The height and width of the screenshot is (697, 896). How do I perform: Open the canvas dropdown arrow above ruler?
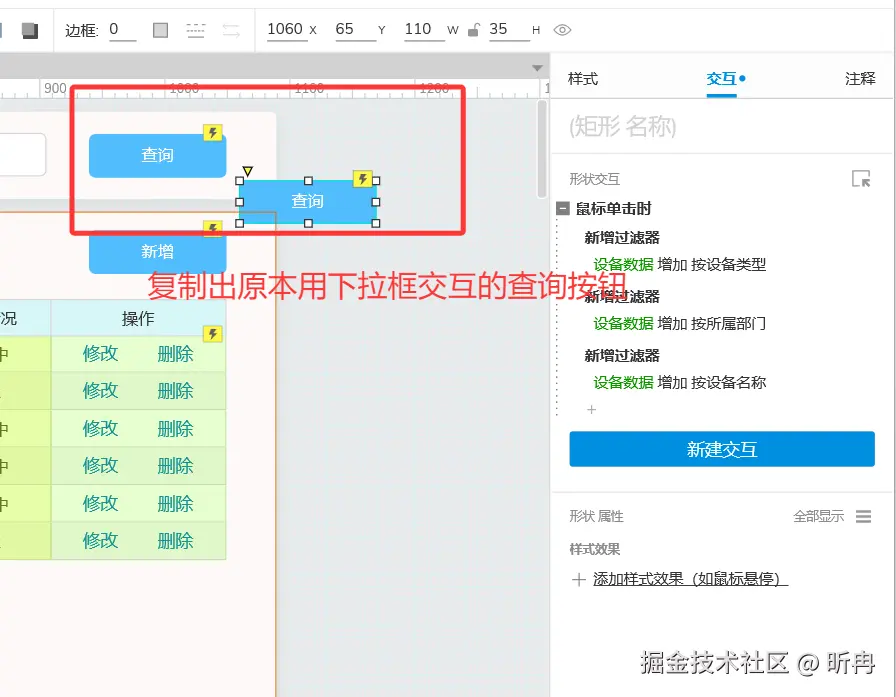click(537, 68)
